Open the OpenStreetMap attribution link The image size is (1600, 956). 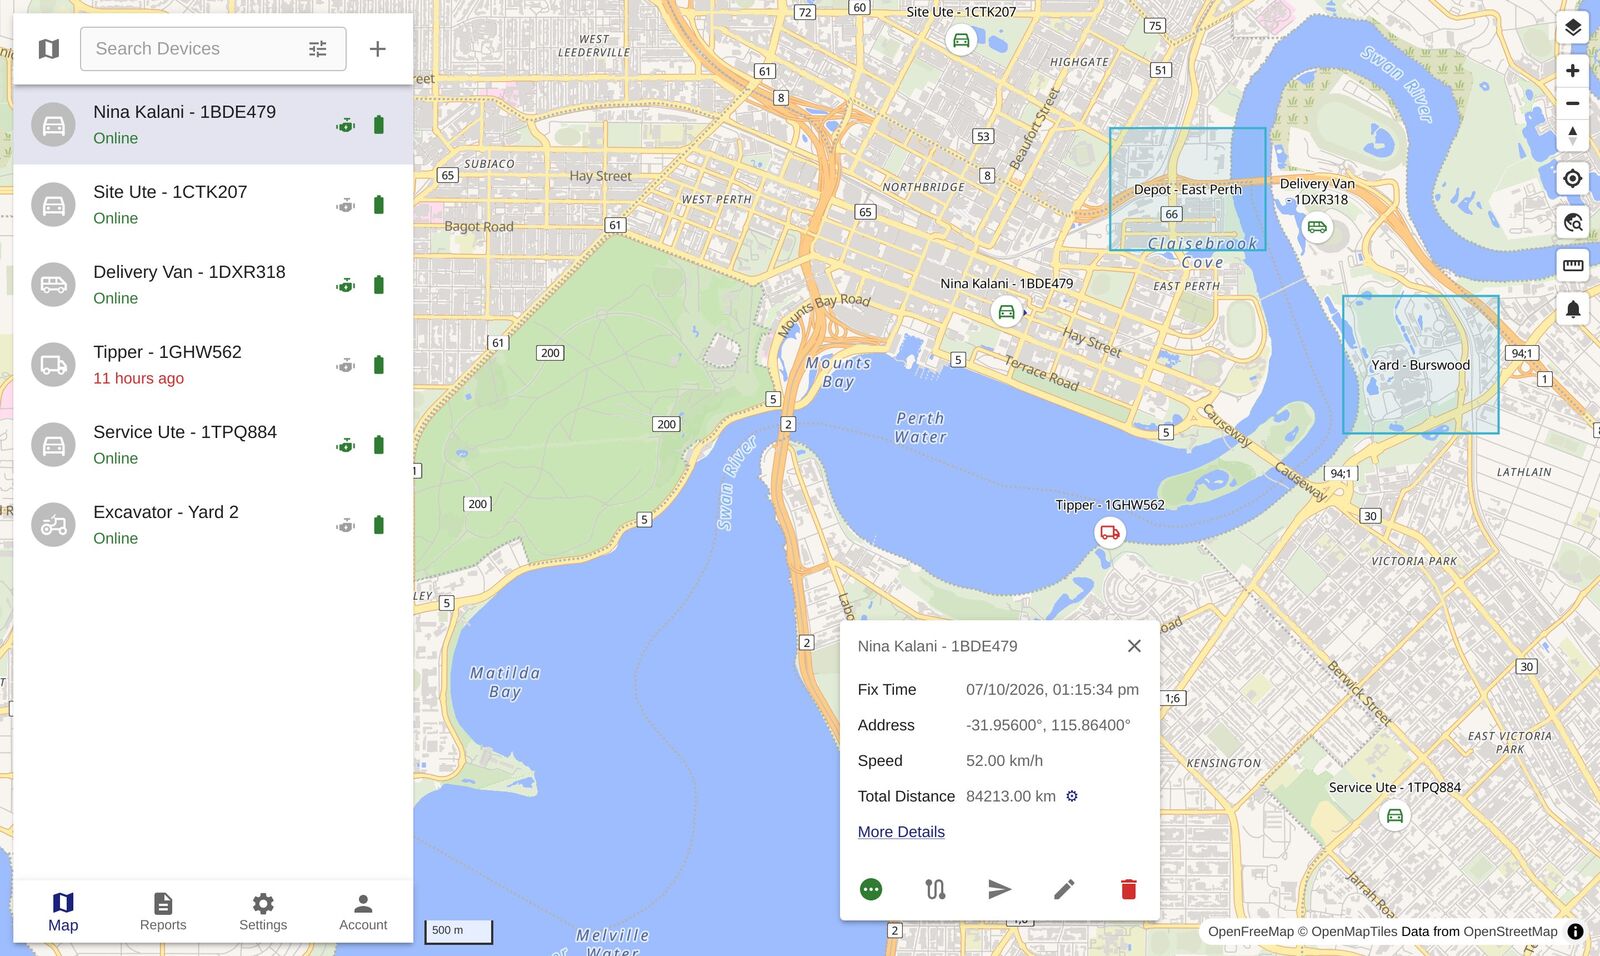point(1510,932)
